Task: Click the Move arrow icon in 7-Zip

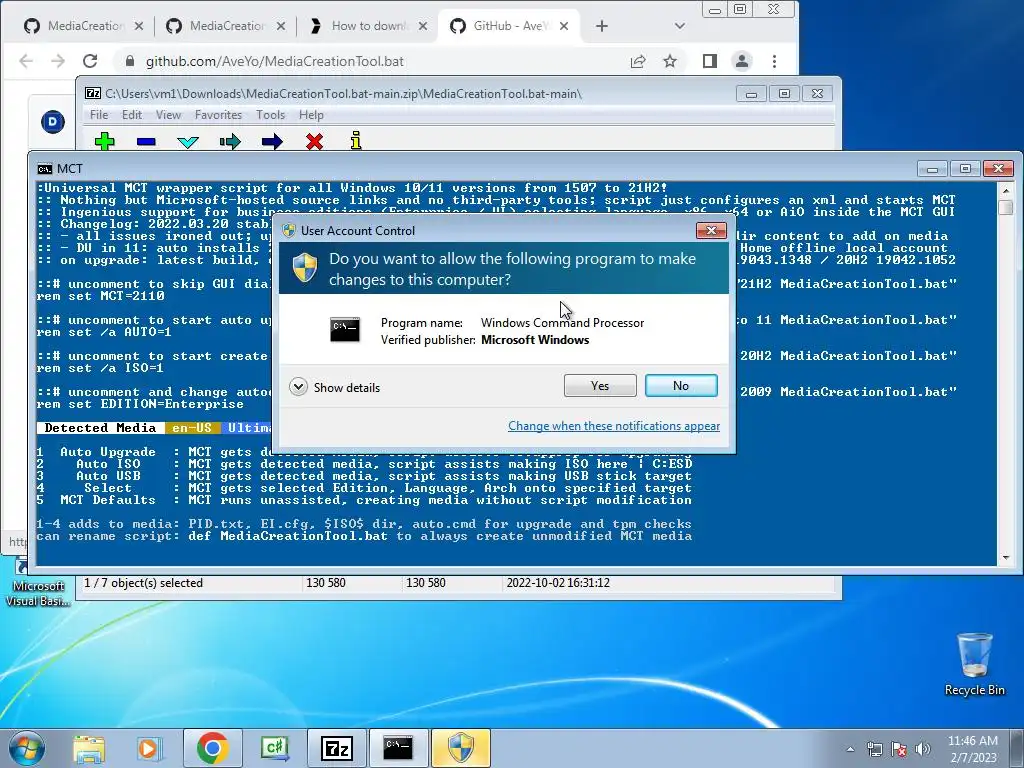Action: 272,142
